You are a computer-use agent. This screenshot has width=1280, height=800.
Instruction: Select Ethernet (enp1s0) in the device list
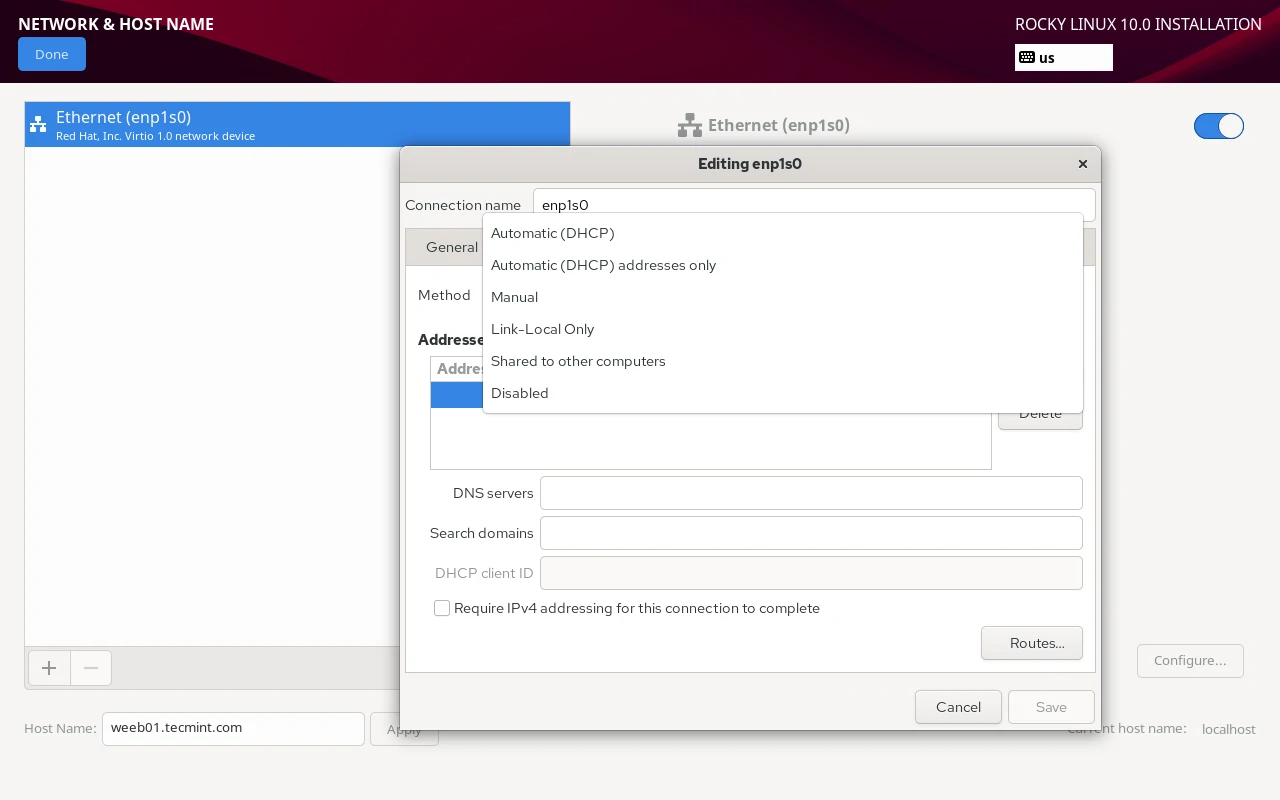(297, 124)
